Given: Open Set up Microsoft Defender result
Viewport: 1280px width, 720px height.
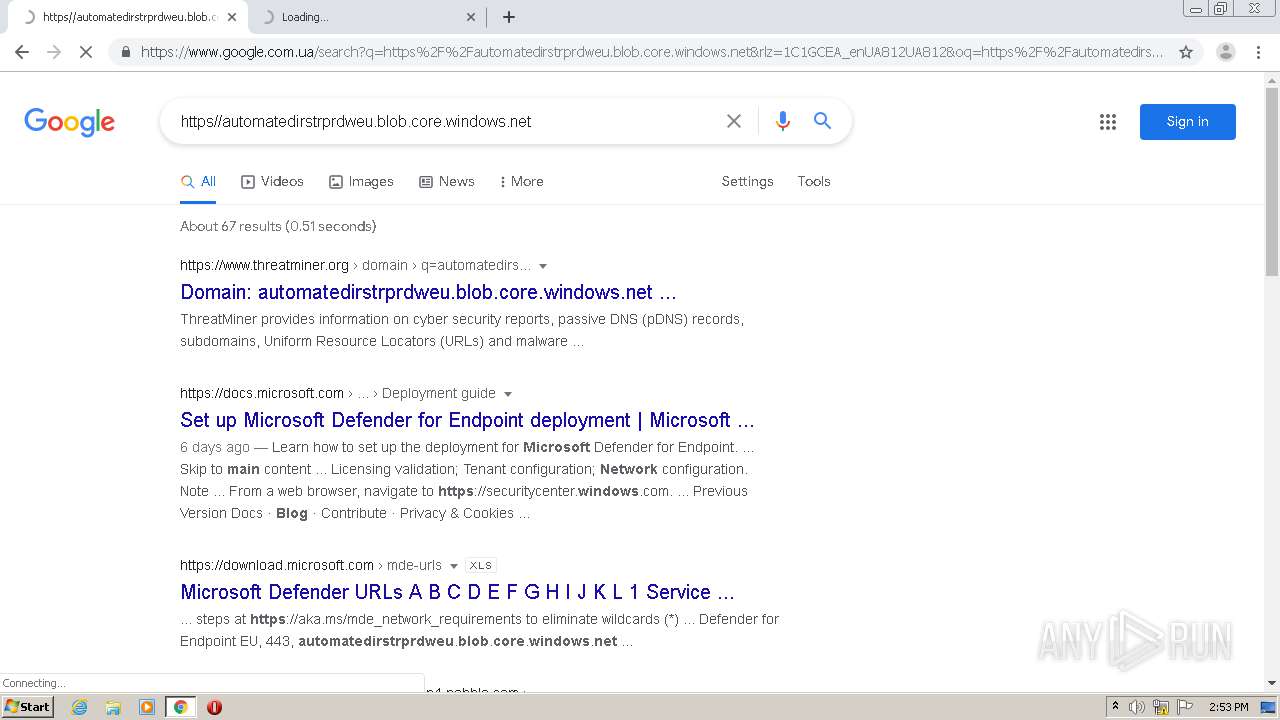Looking at the screenshot, I should (467, 420).
